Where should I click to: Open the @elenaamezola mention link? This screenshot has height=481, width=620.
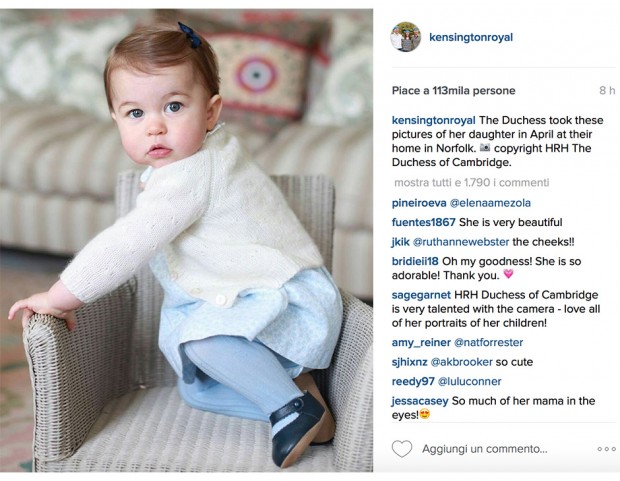click(490, 203)
